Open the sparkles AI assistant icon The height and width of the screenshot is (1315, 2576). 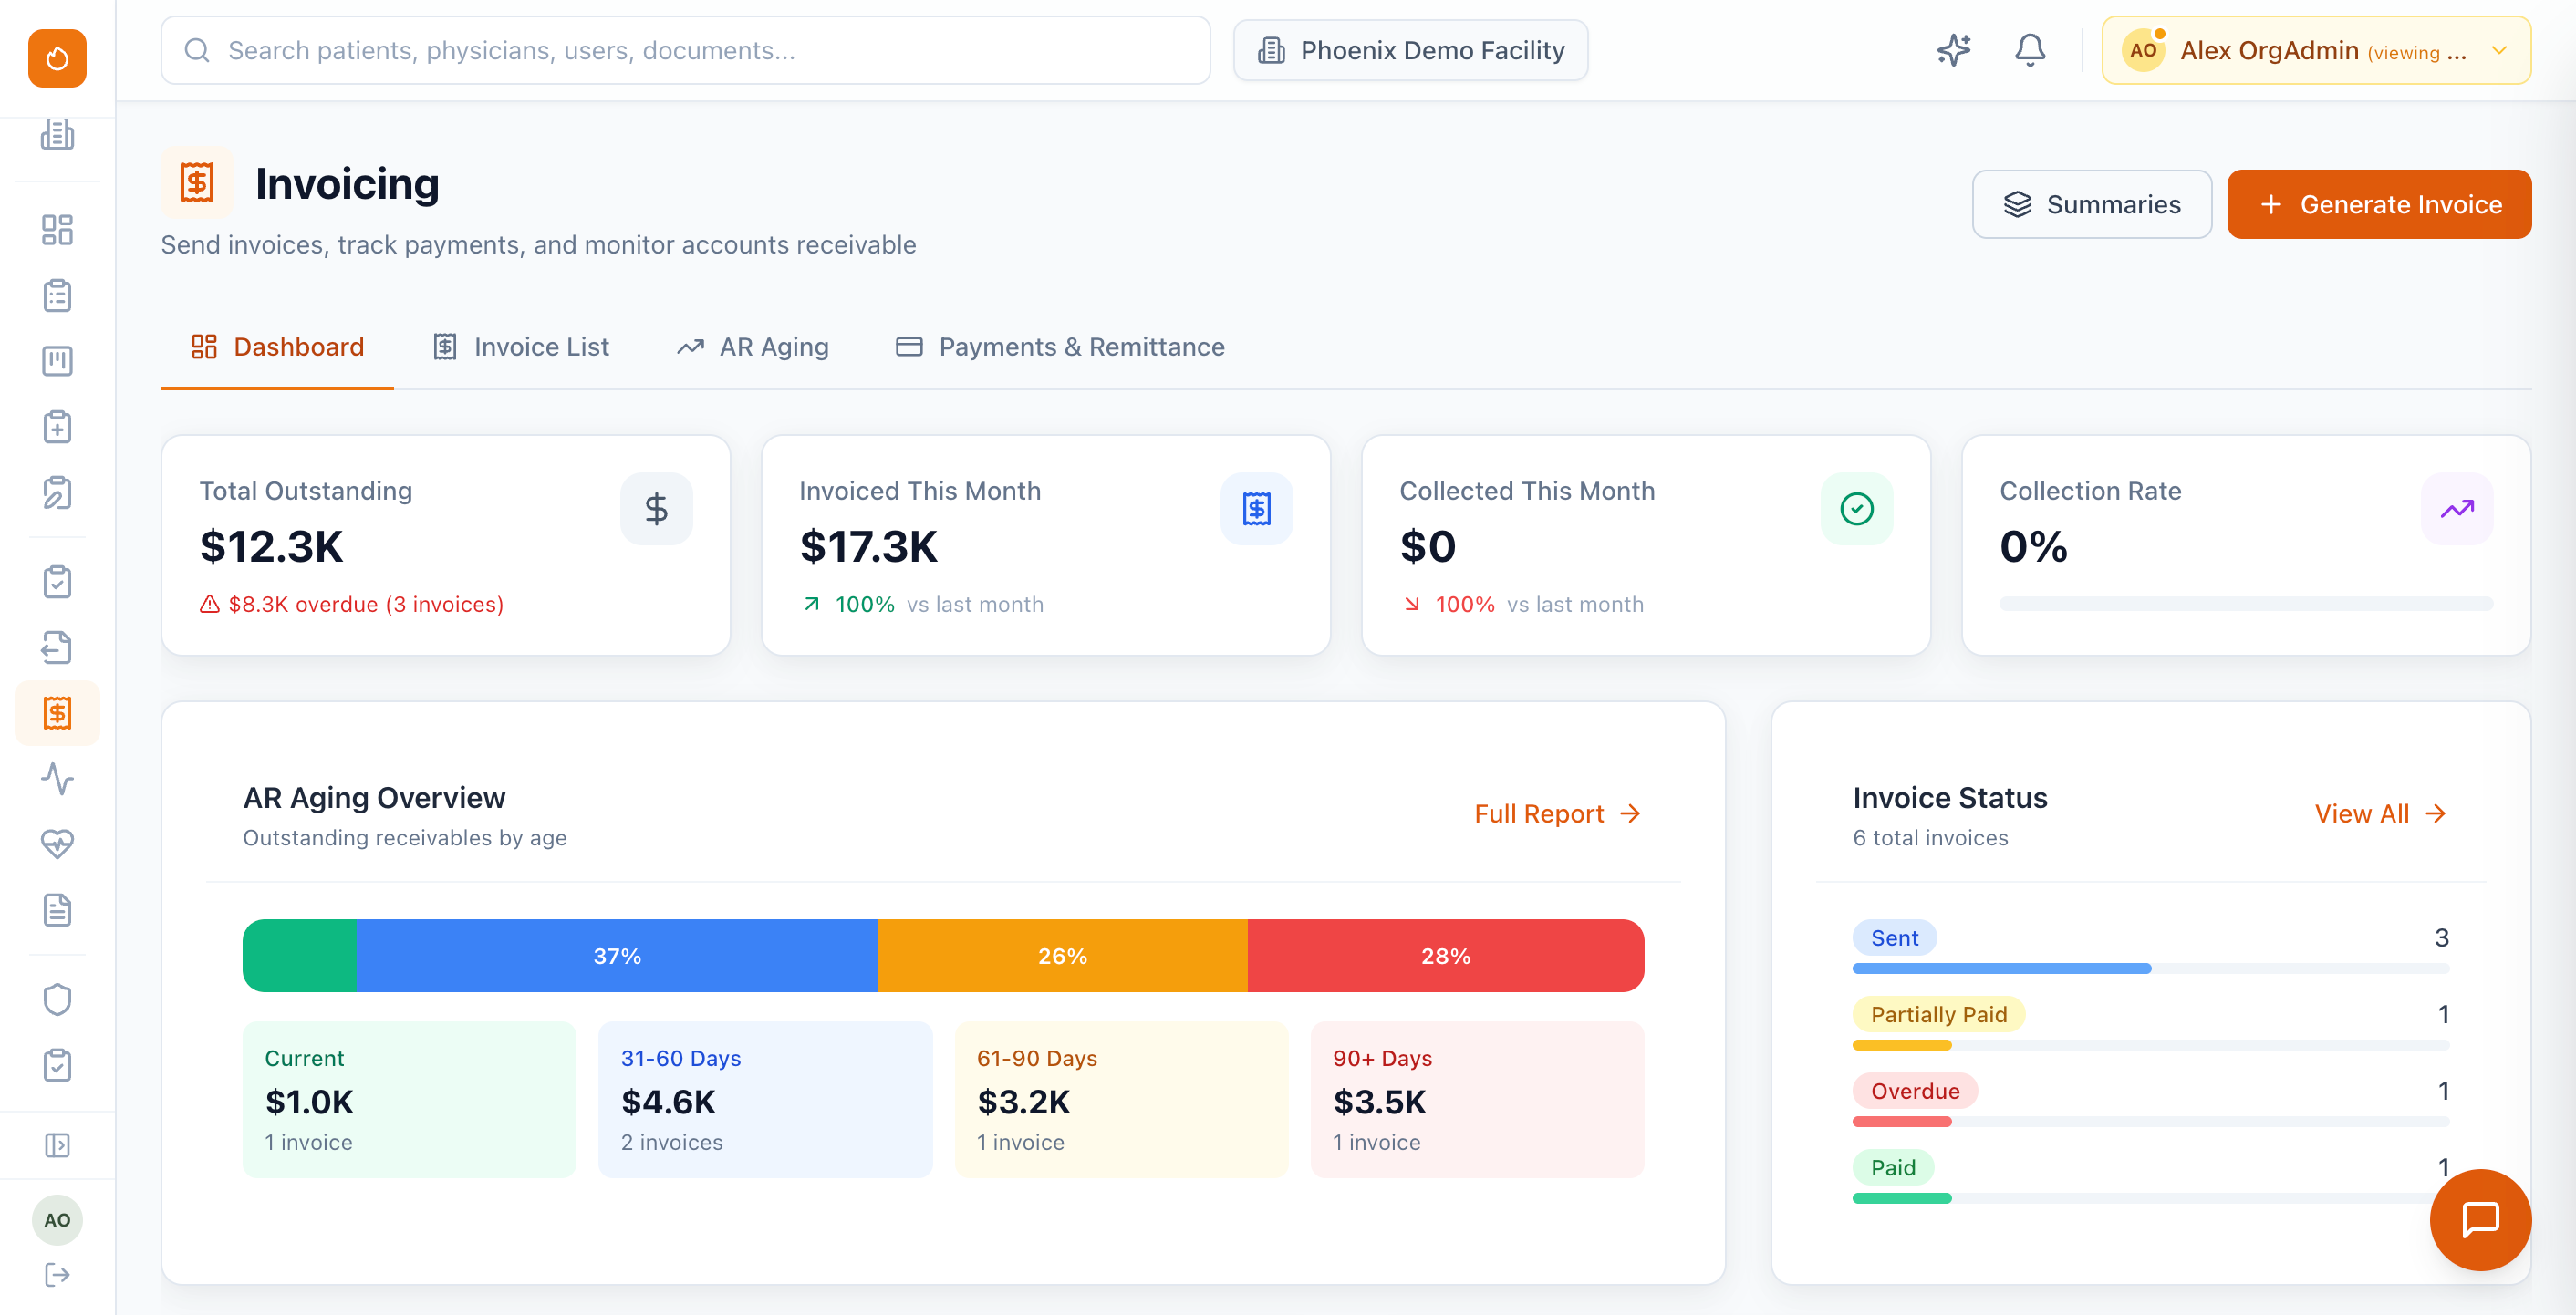1953,49
